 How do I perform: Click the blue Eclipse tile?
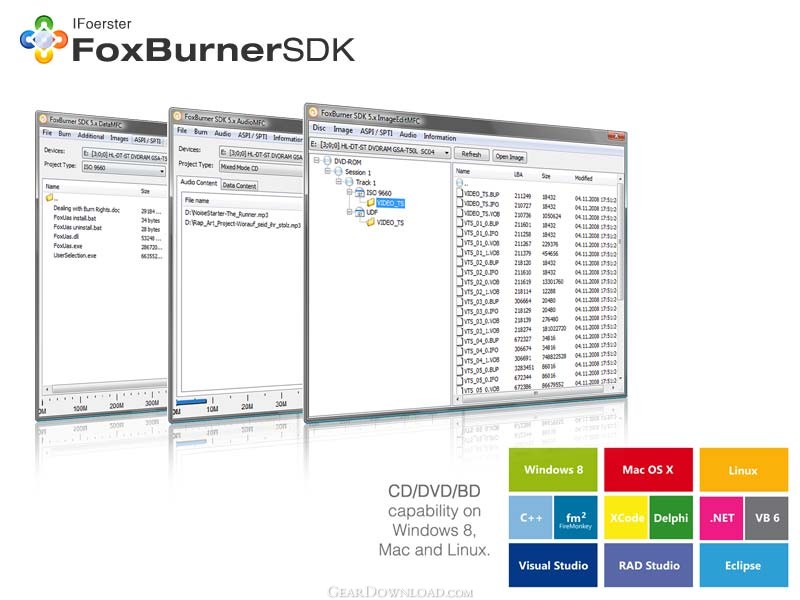[x=743, y=565]
